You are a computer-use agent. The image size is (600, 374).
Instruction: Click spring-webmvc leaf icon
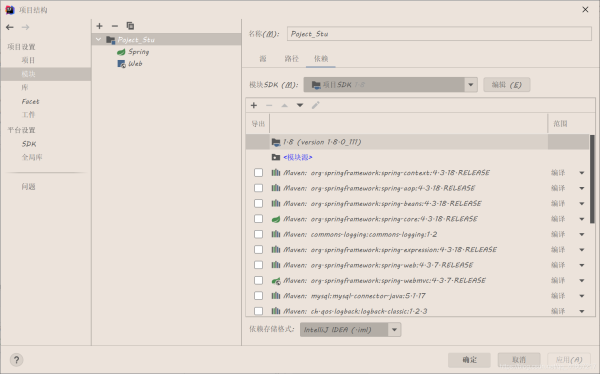coord(276,281)
